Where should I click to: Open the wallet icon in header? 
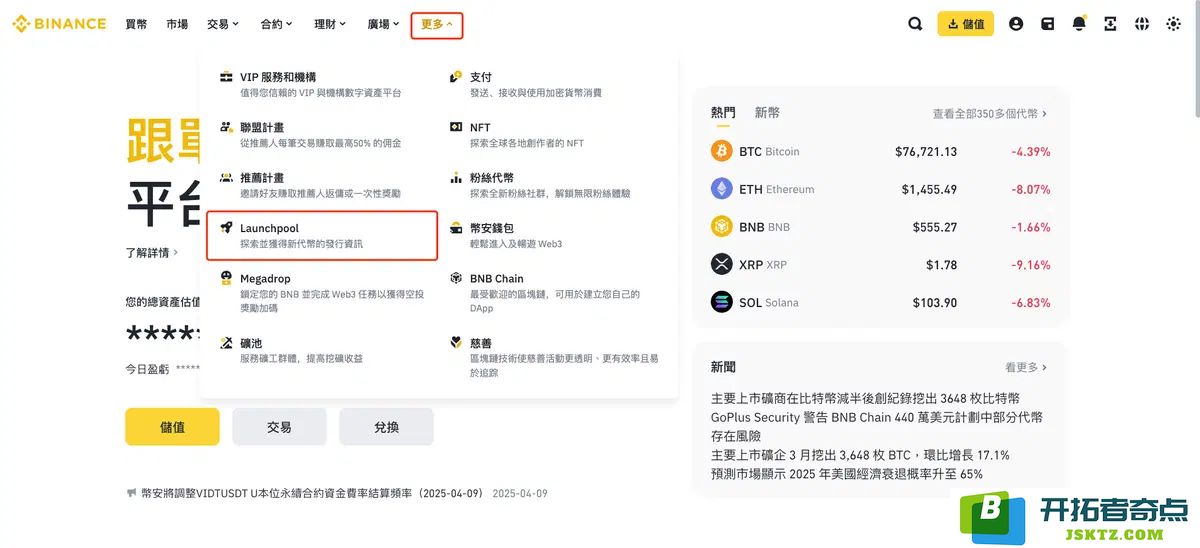1047,24
